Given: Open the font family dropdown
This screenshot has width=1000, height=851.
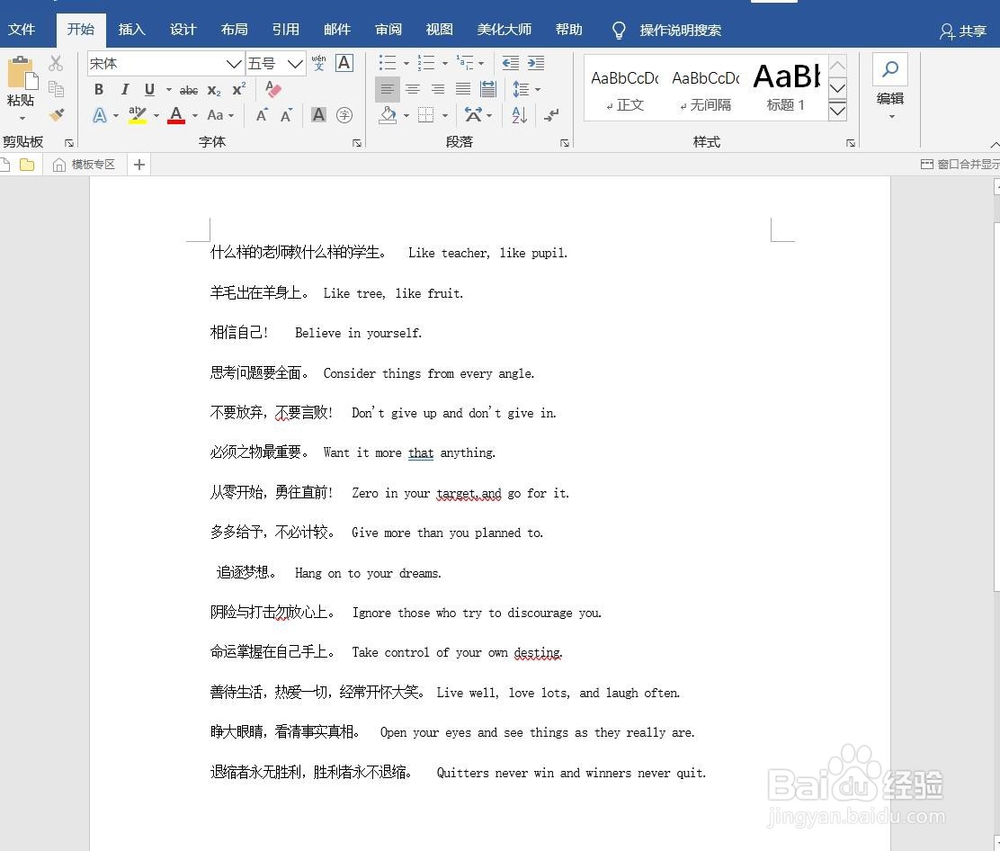Looking at the screenshot, I should (x=232, y=62).
